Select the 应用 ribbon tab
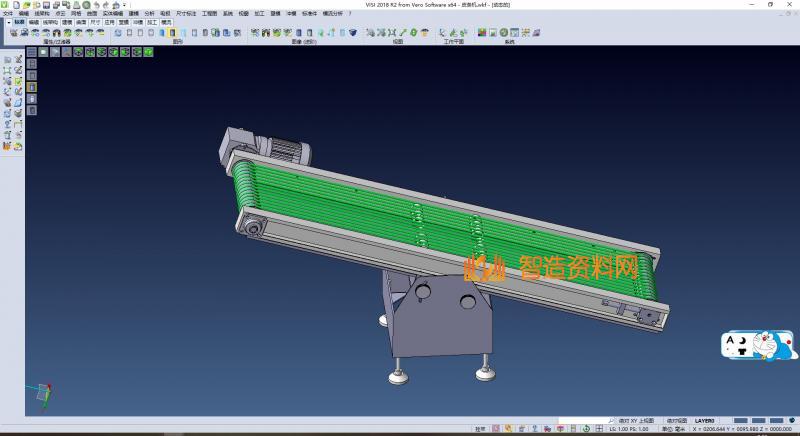 point(109,22)
